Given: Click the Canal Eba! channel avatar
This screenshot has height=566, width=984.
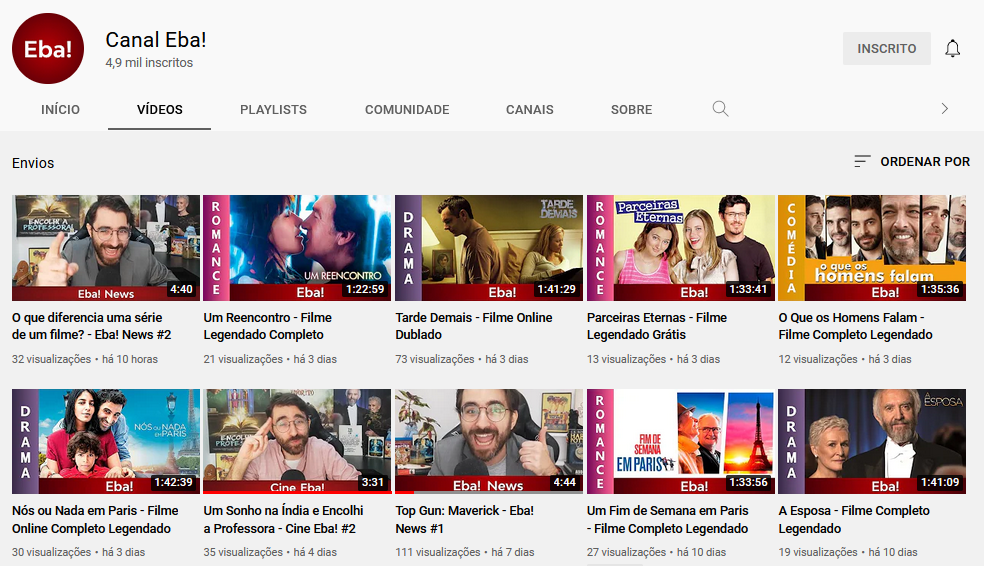Looking at the screenshot, I should coord(48,49).
